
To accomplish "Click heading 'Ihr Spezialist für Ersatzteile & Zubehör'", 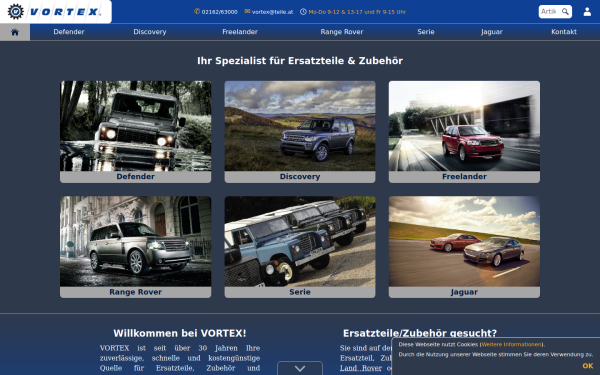I will click(x=300, y=61).
